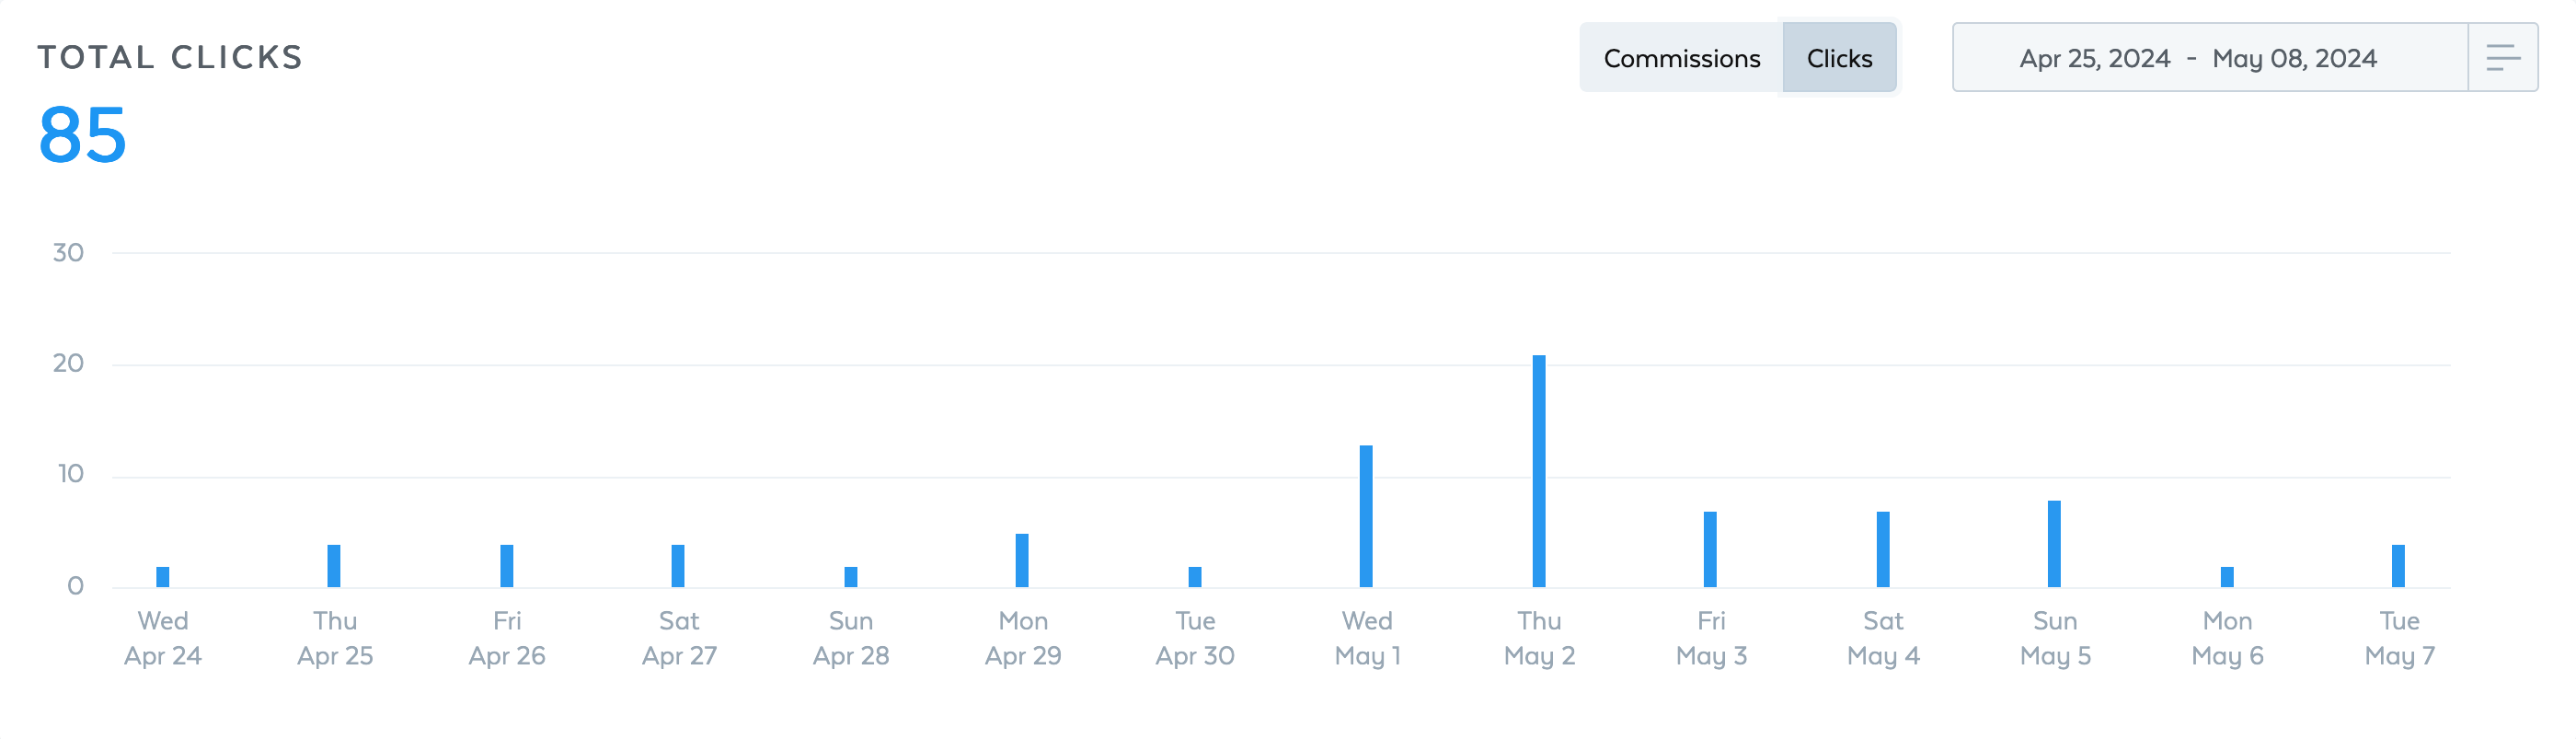This screenshot has height=739, width=2576.
Task: Click the Wed May 1 bar
Action: click(1366, 516)
